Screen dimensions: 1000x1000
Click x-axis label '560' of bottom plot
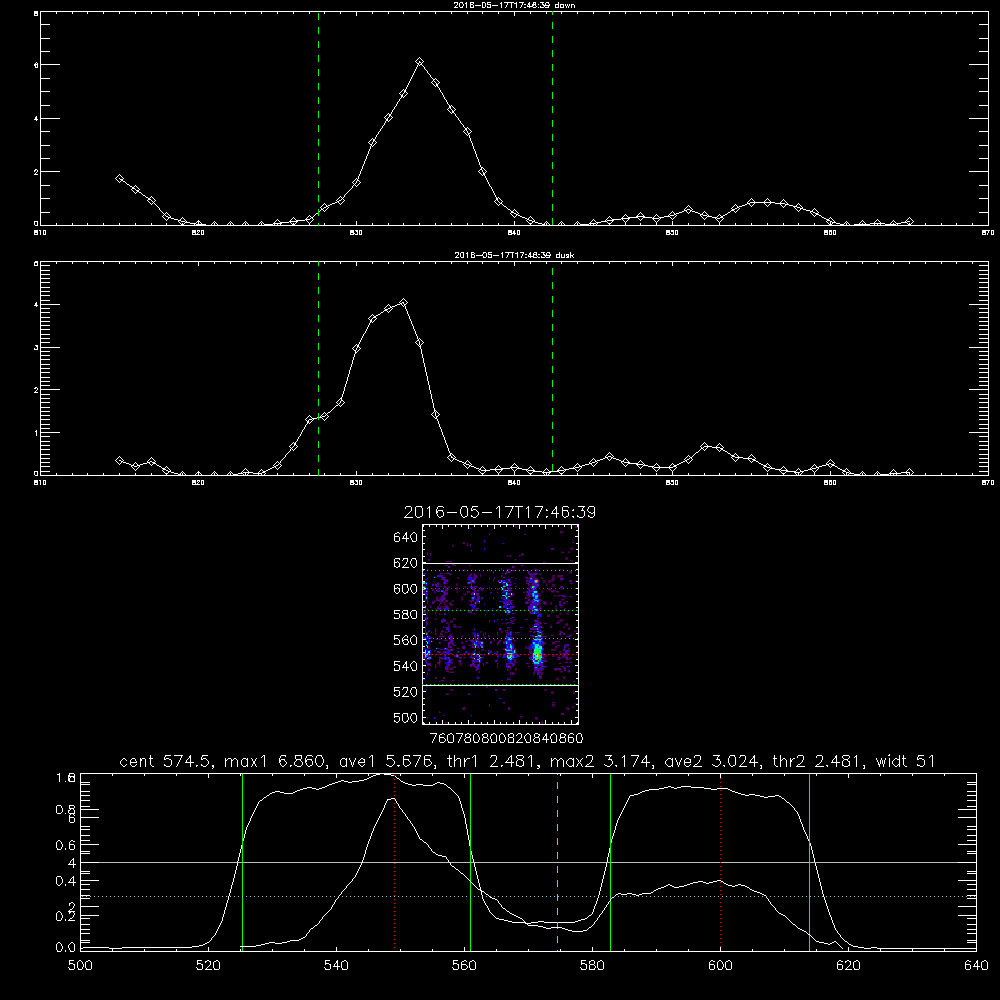464,966
